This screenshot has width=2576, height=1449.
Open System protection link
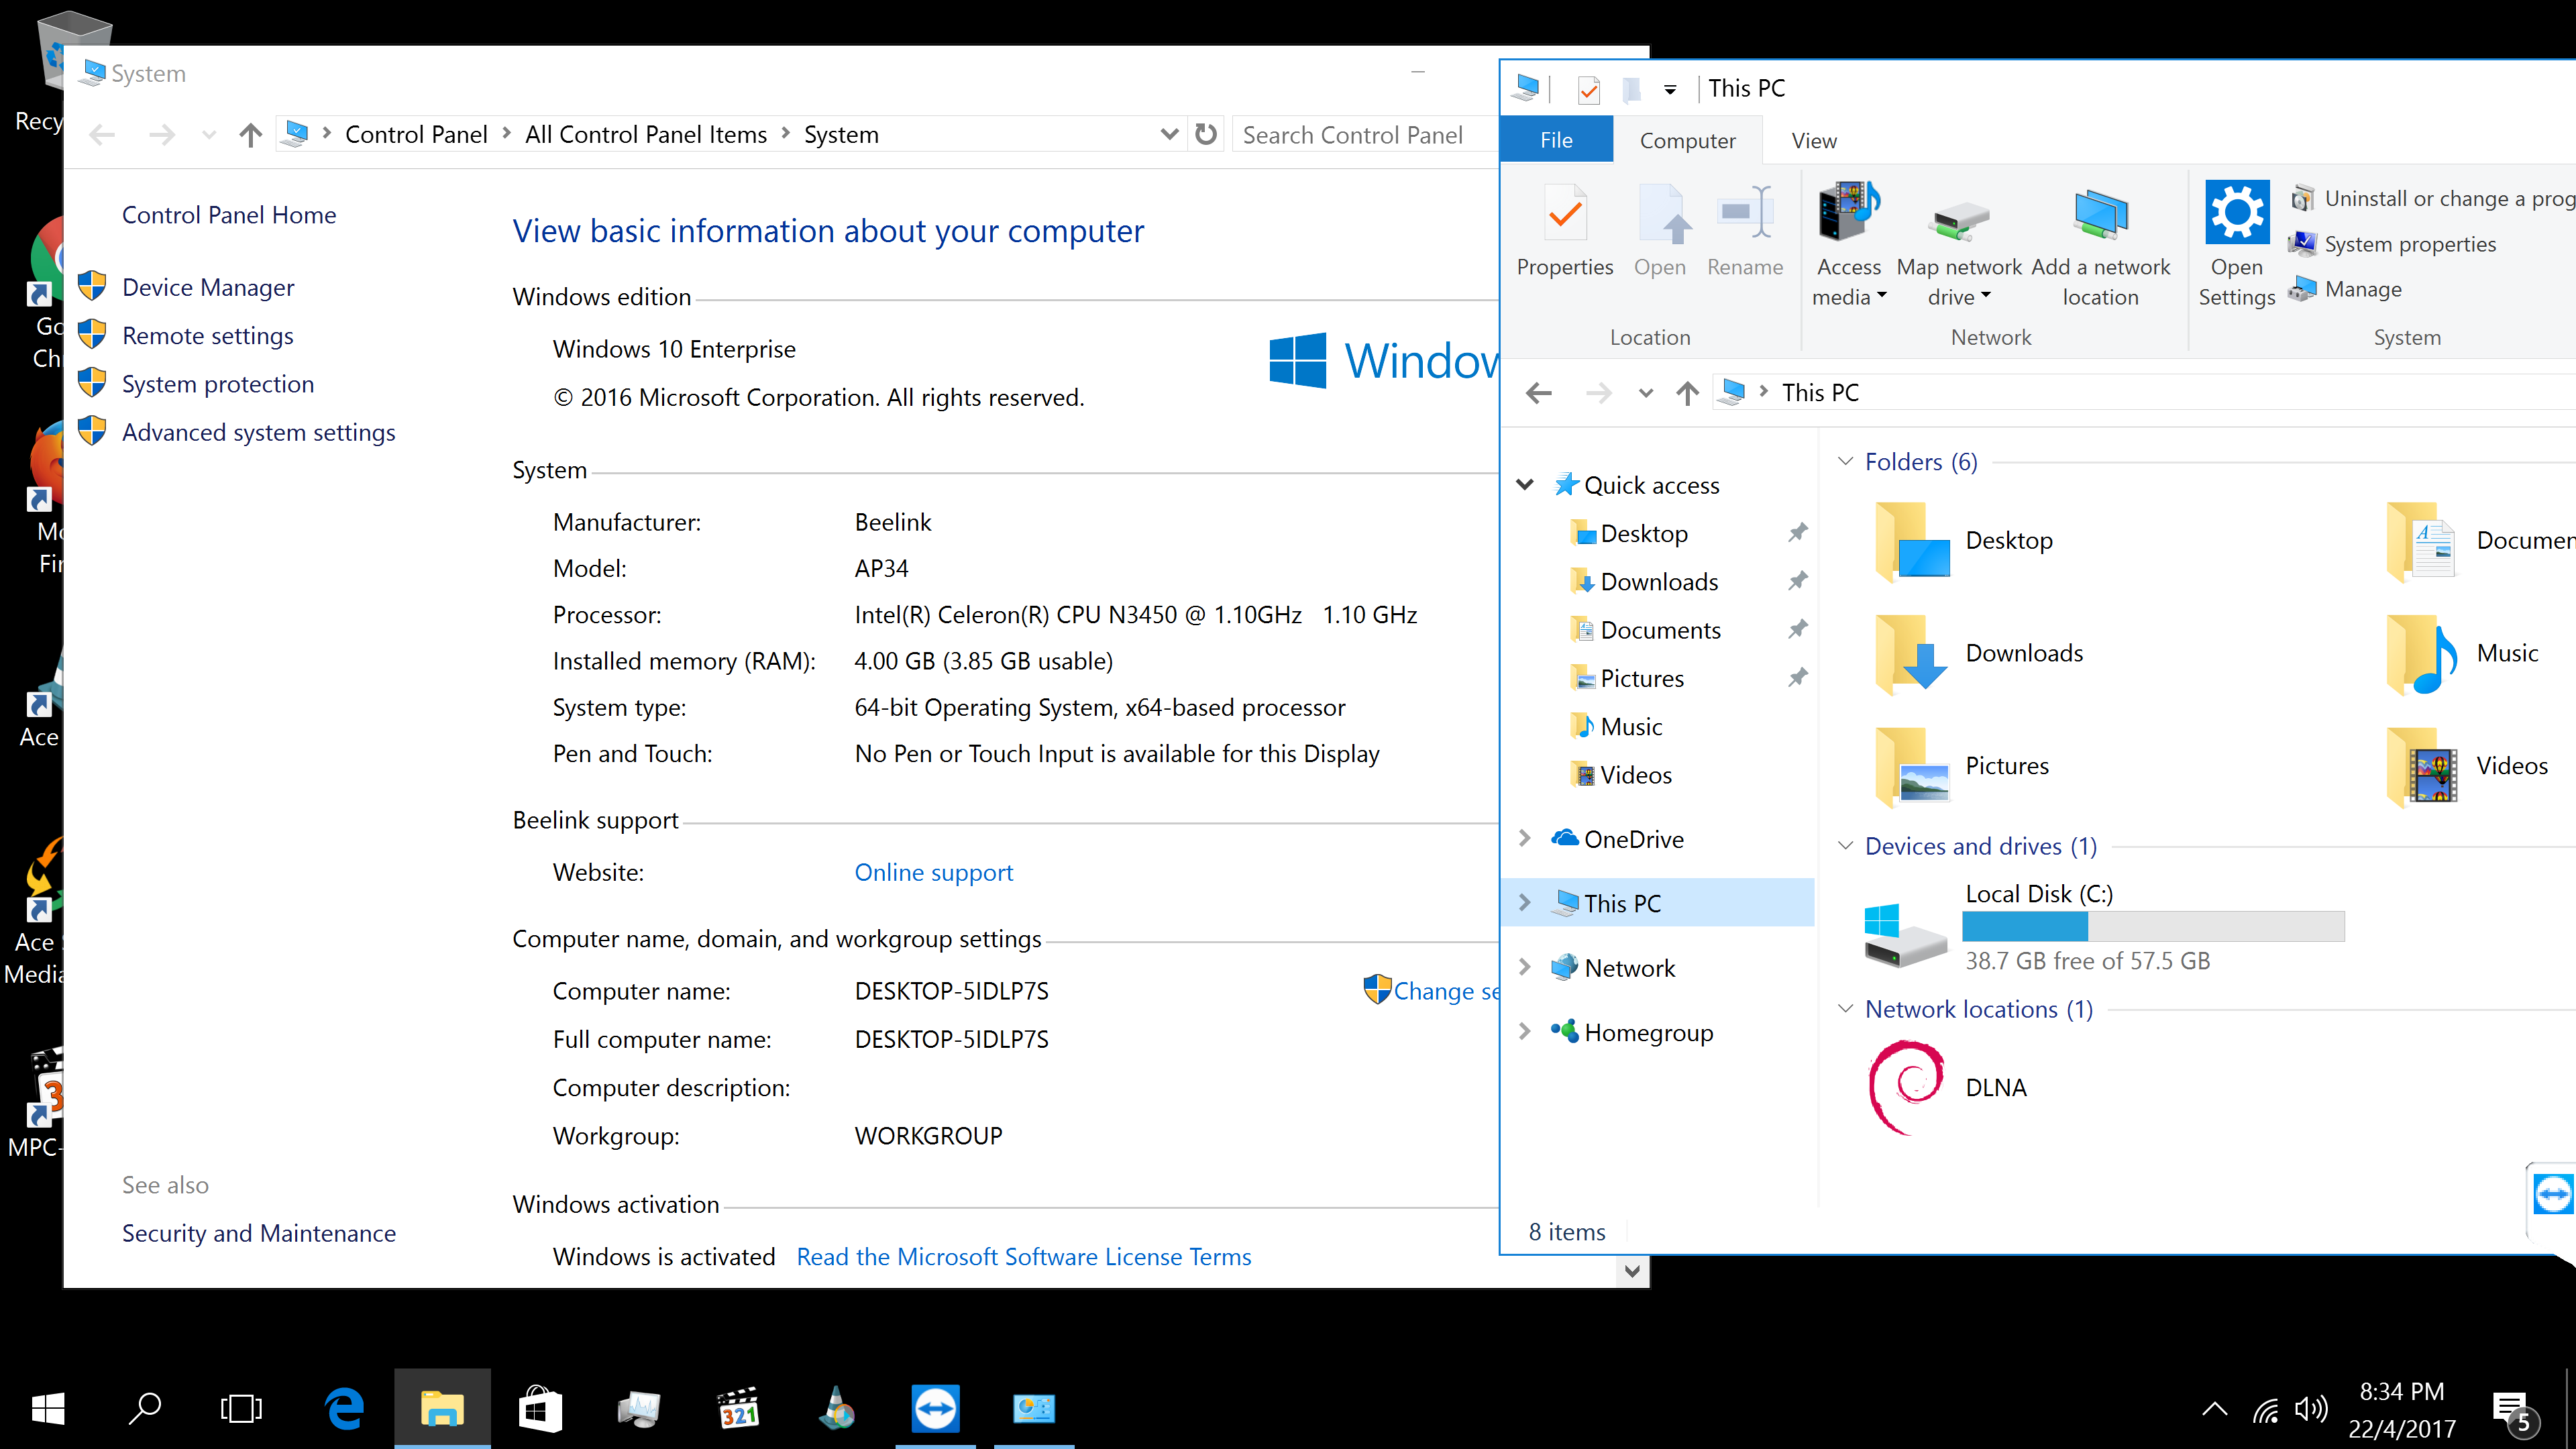click(218, 384)
